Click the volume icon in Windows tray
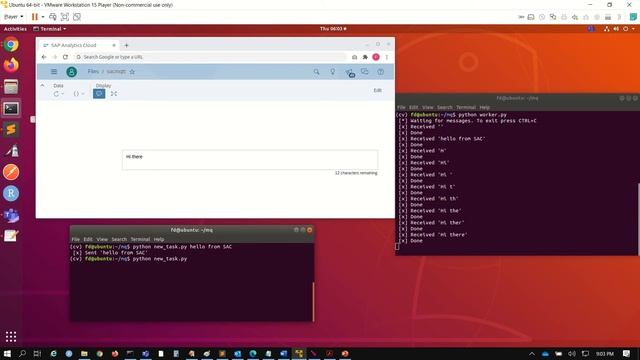Screen dimensions: 640x360 pyautogui.click(x=572, y=353)
